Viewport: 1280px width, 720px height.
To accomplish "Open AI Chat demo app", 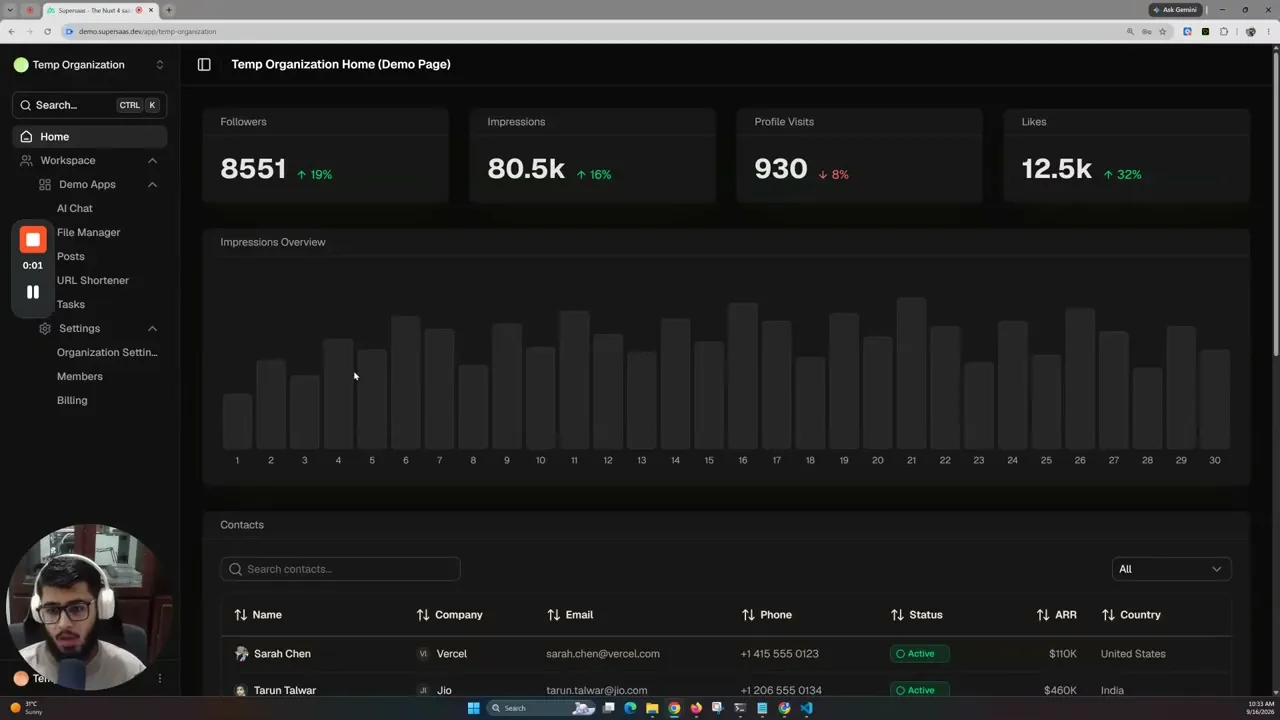I will [75, 209].
